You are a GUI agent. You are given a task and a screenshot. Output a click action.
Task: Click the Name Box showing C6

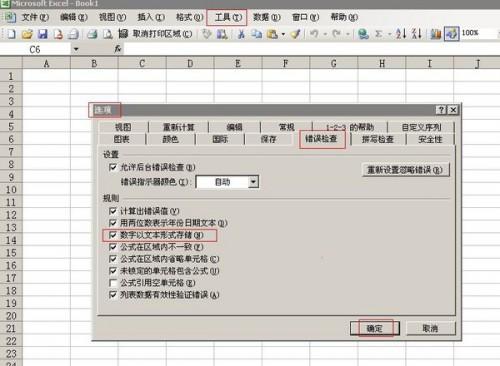pyautogui.click(x=35, y=49)
